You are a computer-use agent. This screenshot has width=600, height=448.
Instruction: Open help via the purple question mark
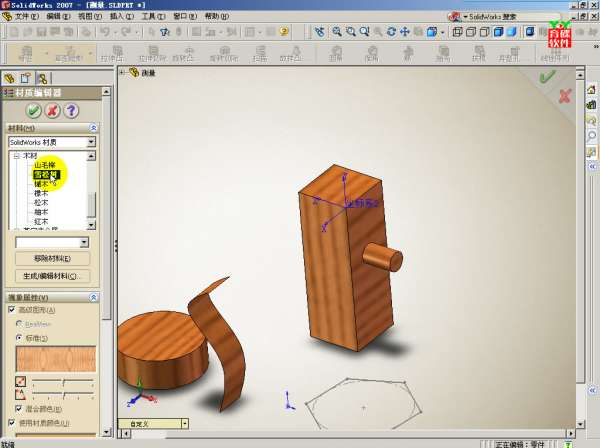pyautogui.click(x=71, y=110)
